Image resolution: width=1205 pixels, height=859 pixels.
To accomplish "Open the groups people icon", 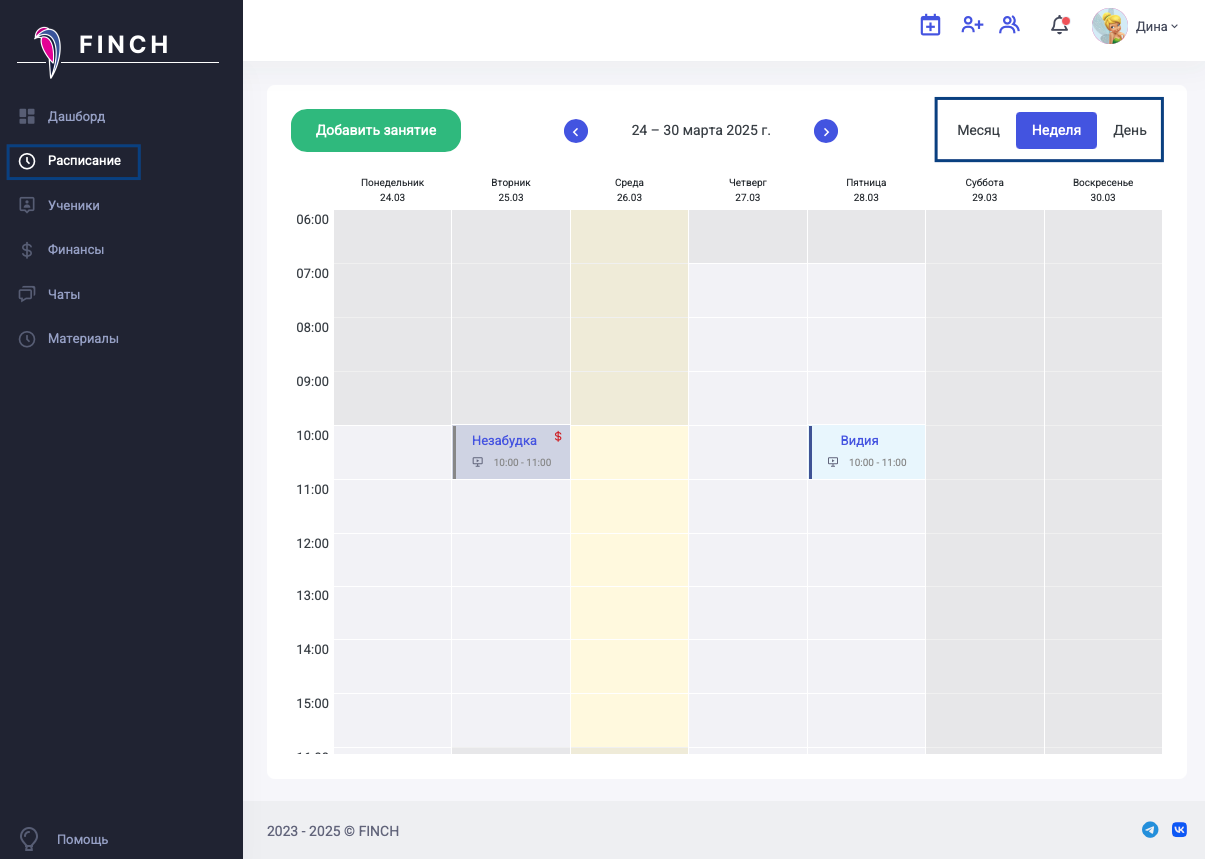I will click(1010, 26).
